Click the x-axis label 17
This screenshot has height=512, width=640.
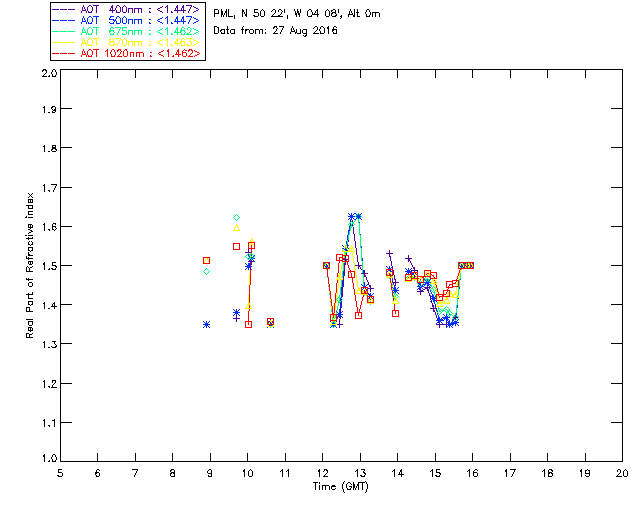click(x=510, y=473)
